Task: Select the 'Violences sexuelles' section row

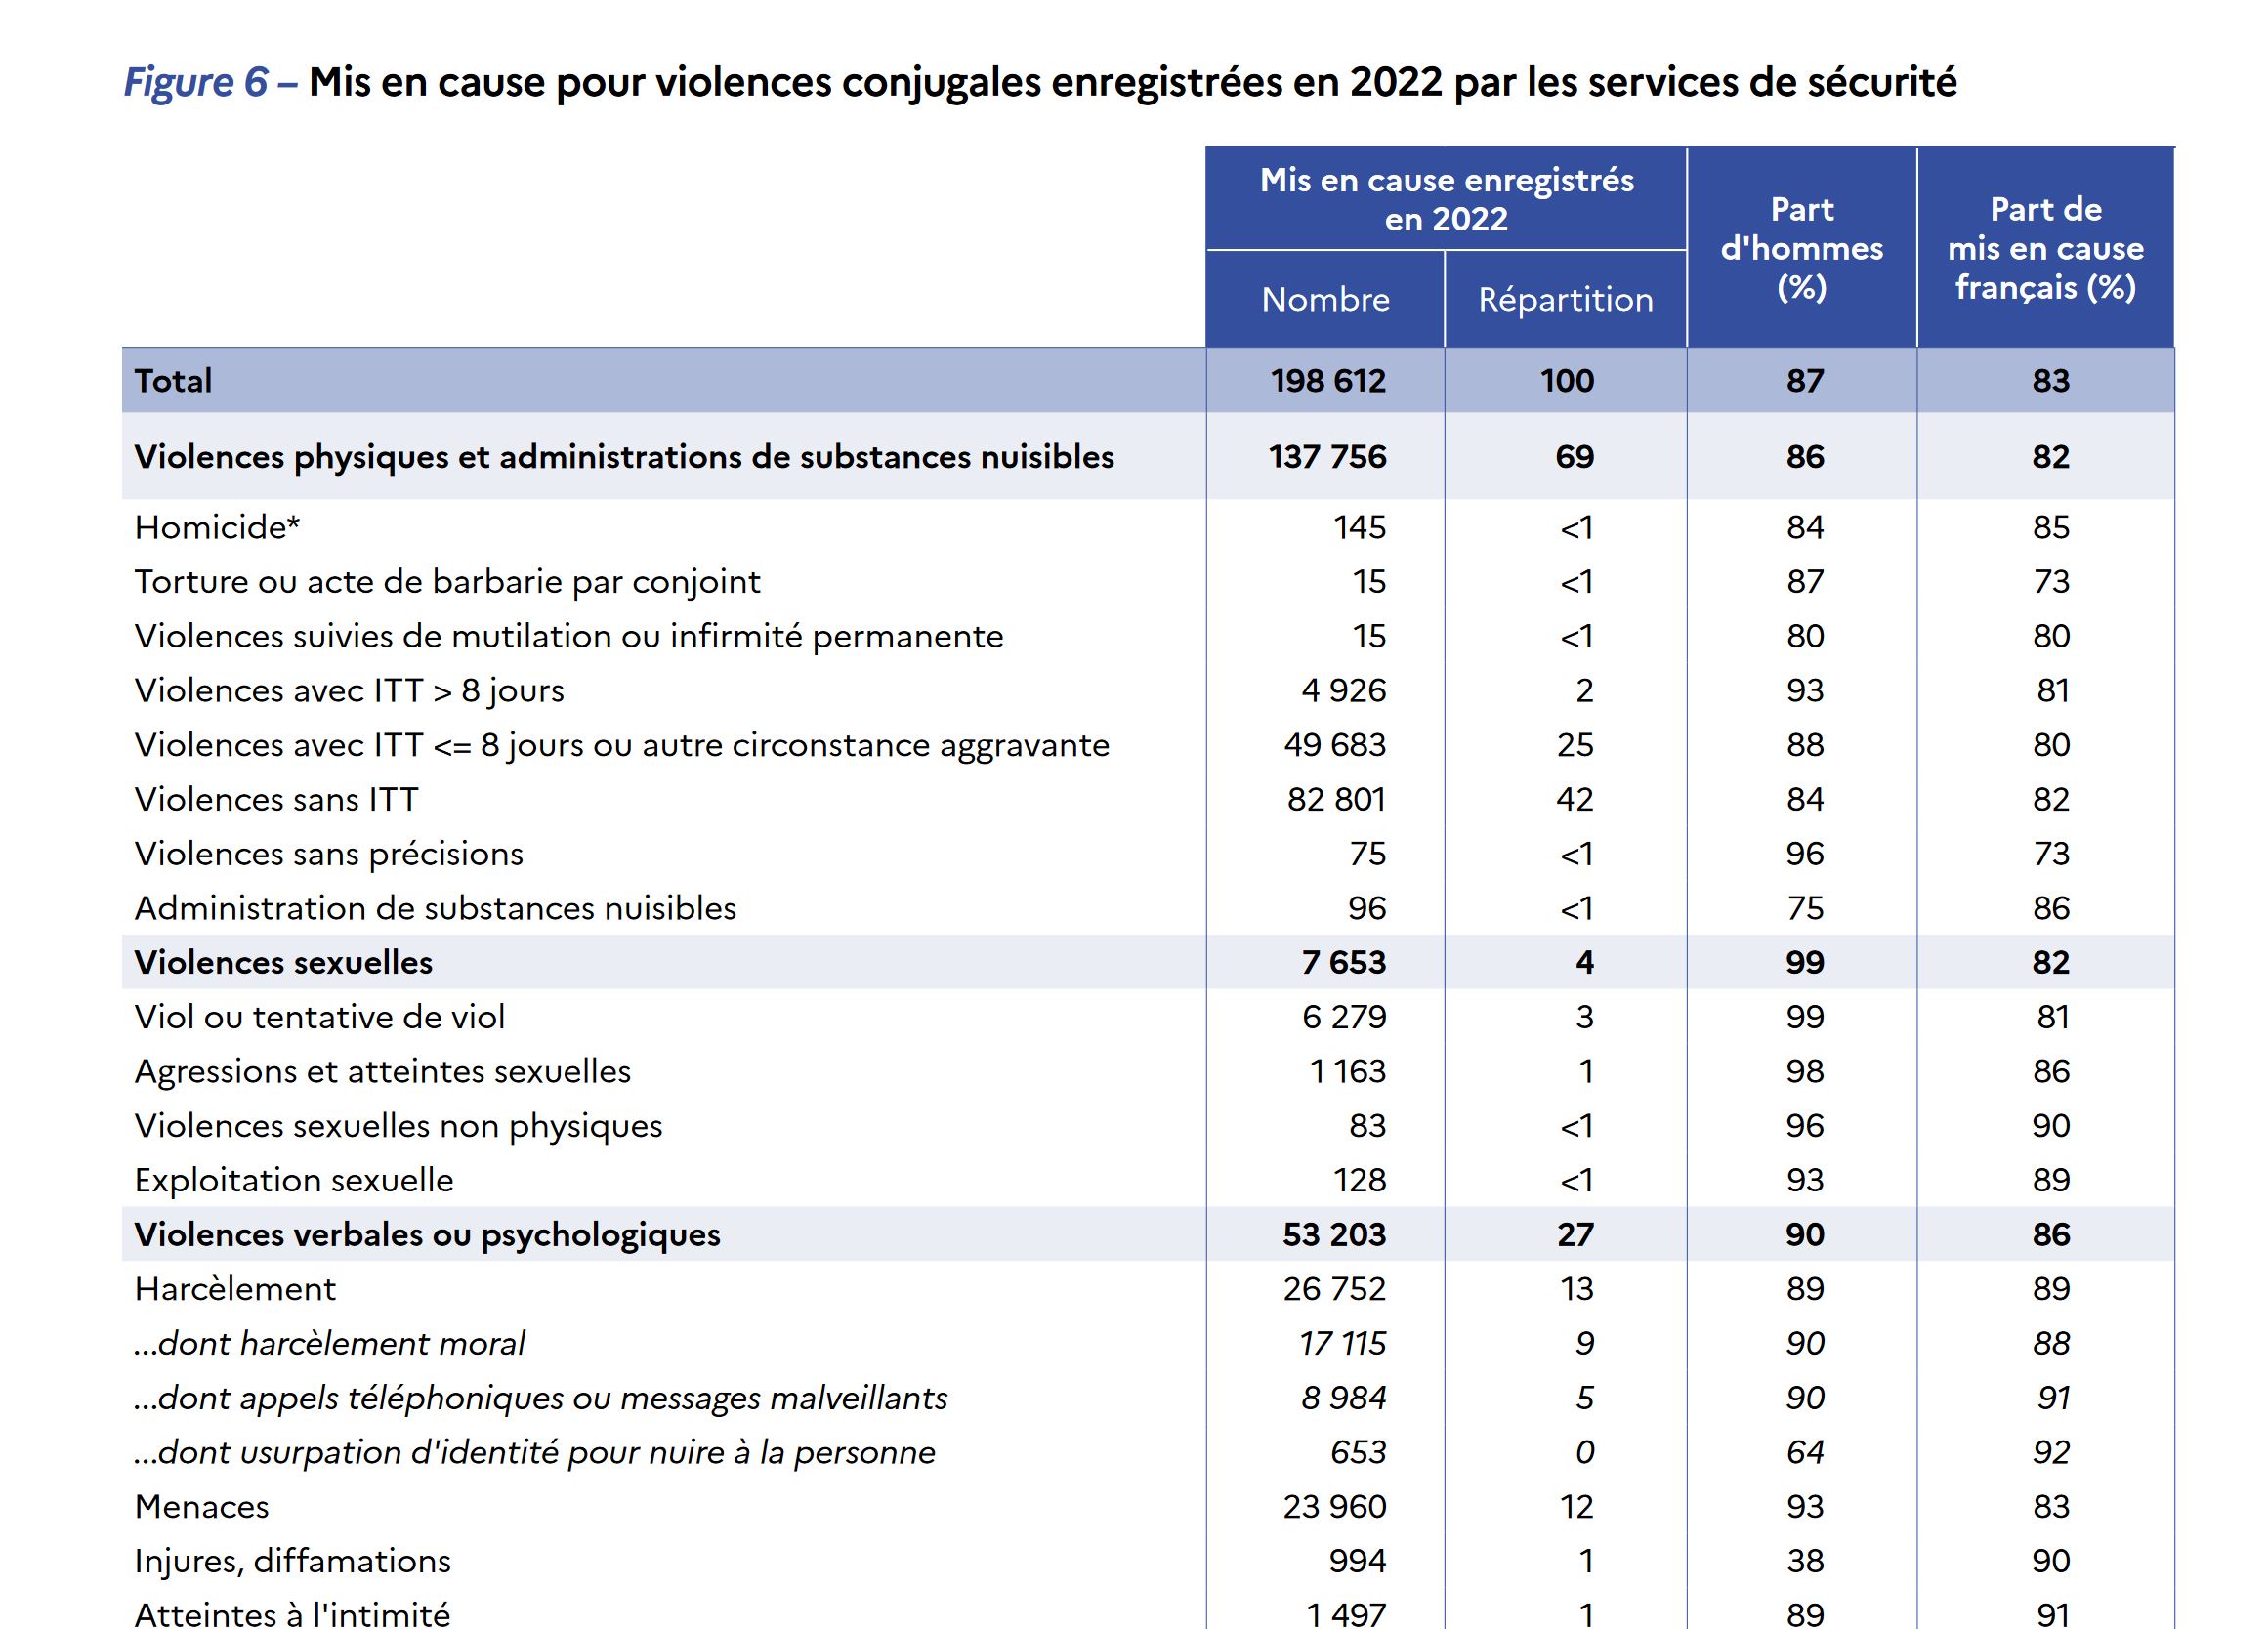Action: pos(1148,962)
